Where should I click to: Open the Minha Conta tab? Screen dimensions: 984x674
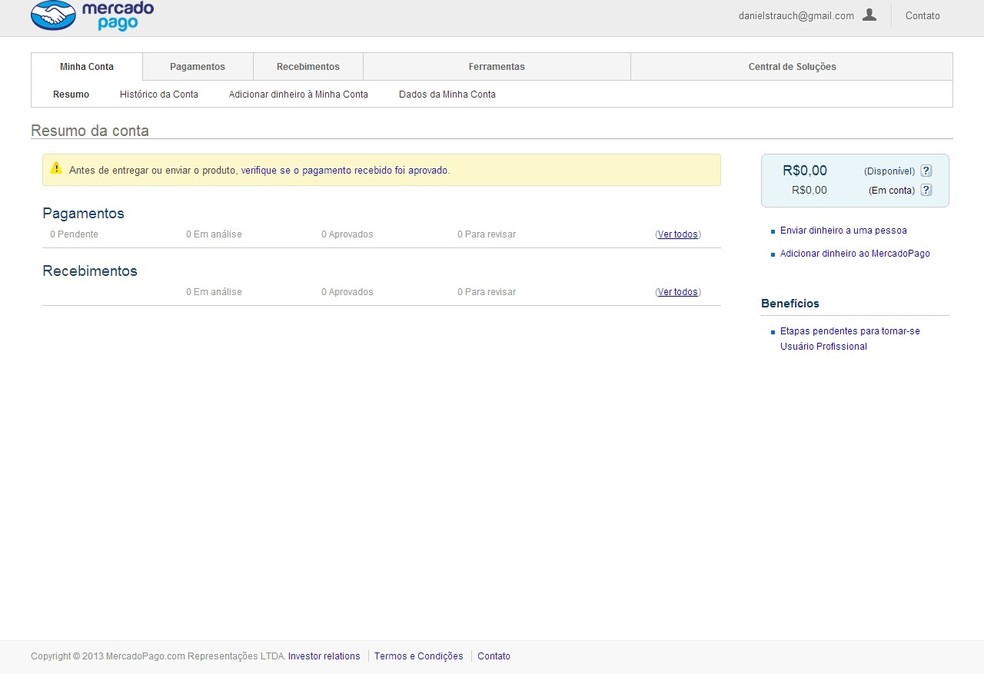[x=87, y=67]
